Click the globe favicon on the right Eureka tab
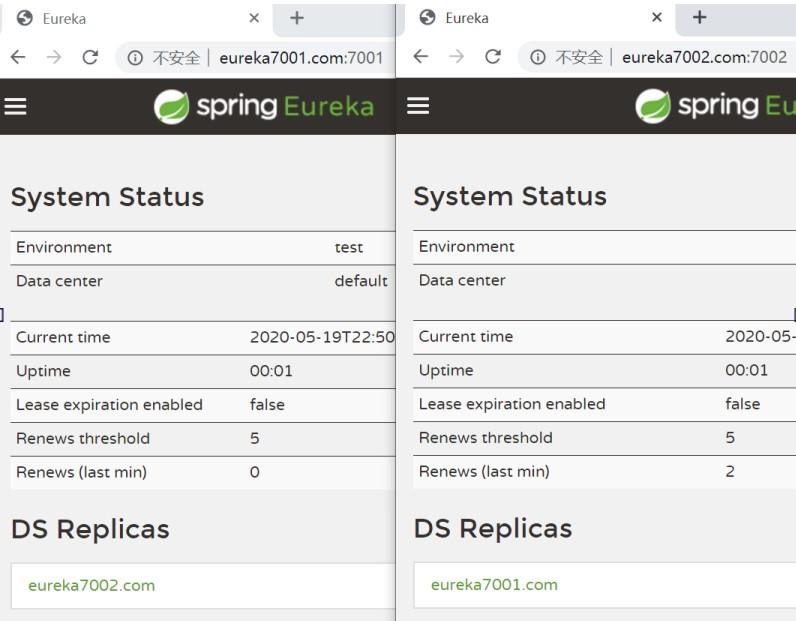 coord(427,17)
